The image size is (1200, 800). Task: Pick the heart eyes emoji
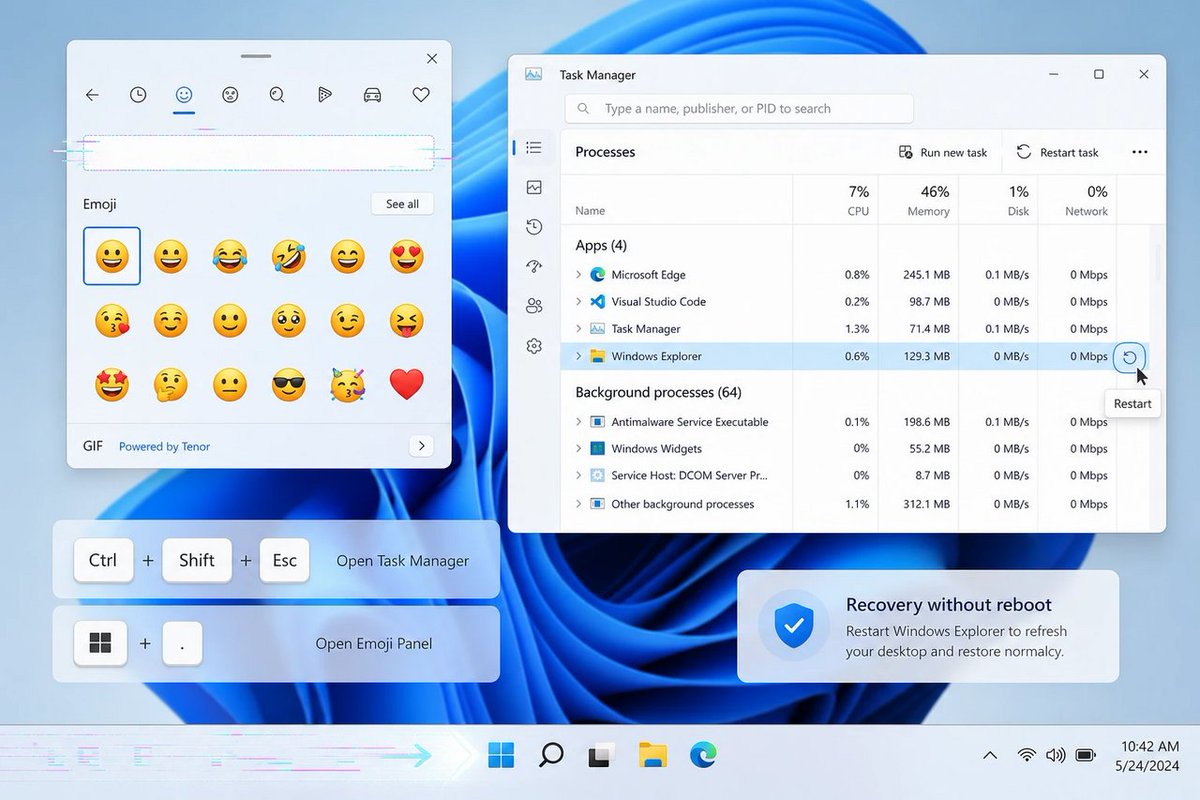click(x=407, y=257)
